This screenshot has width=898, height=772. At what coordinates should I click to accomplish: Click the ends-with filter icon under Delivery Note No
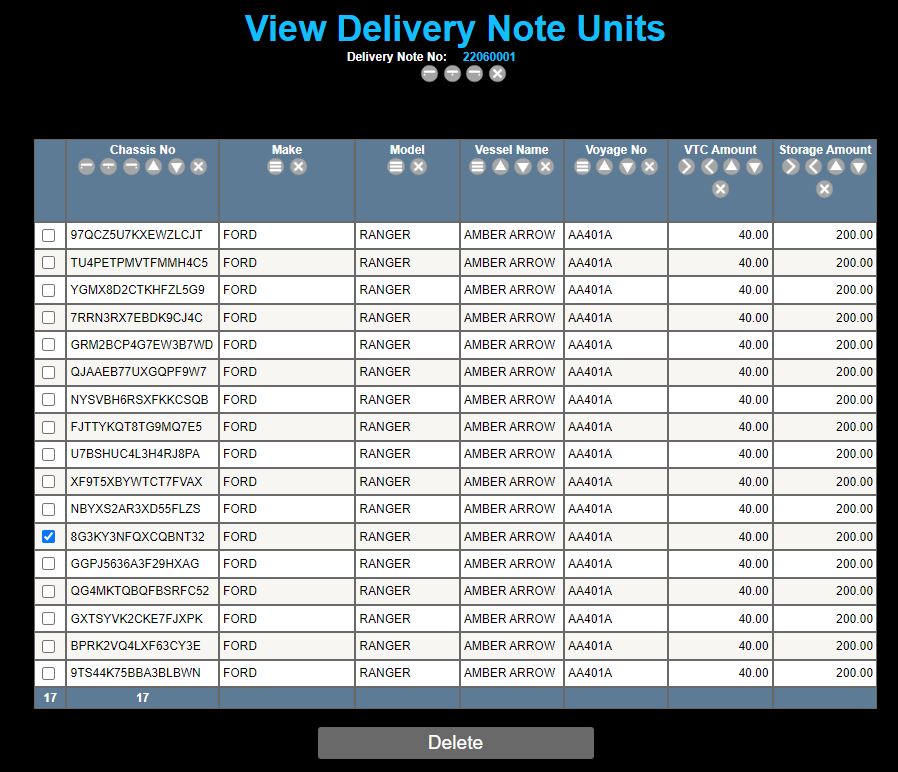475,74
